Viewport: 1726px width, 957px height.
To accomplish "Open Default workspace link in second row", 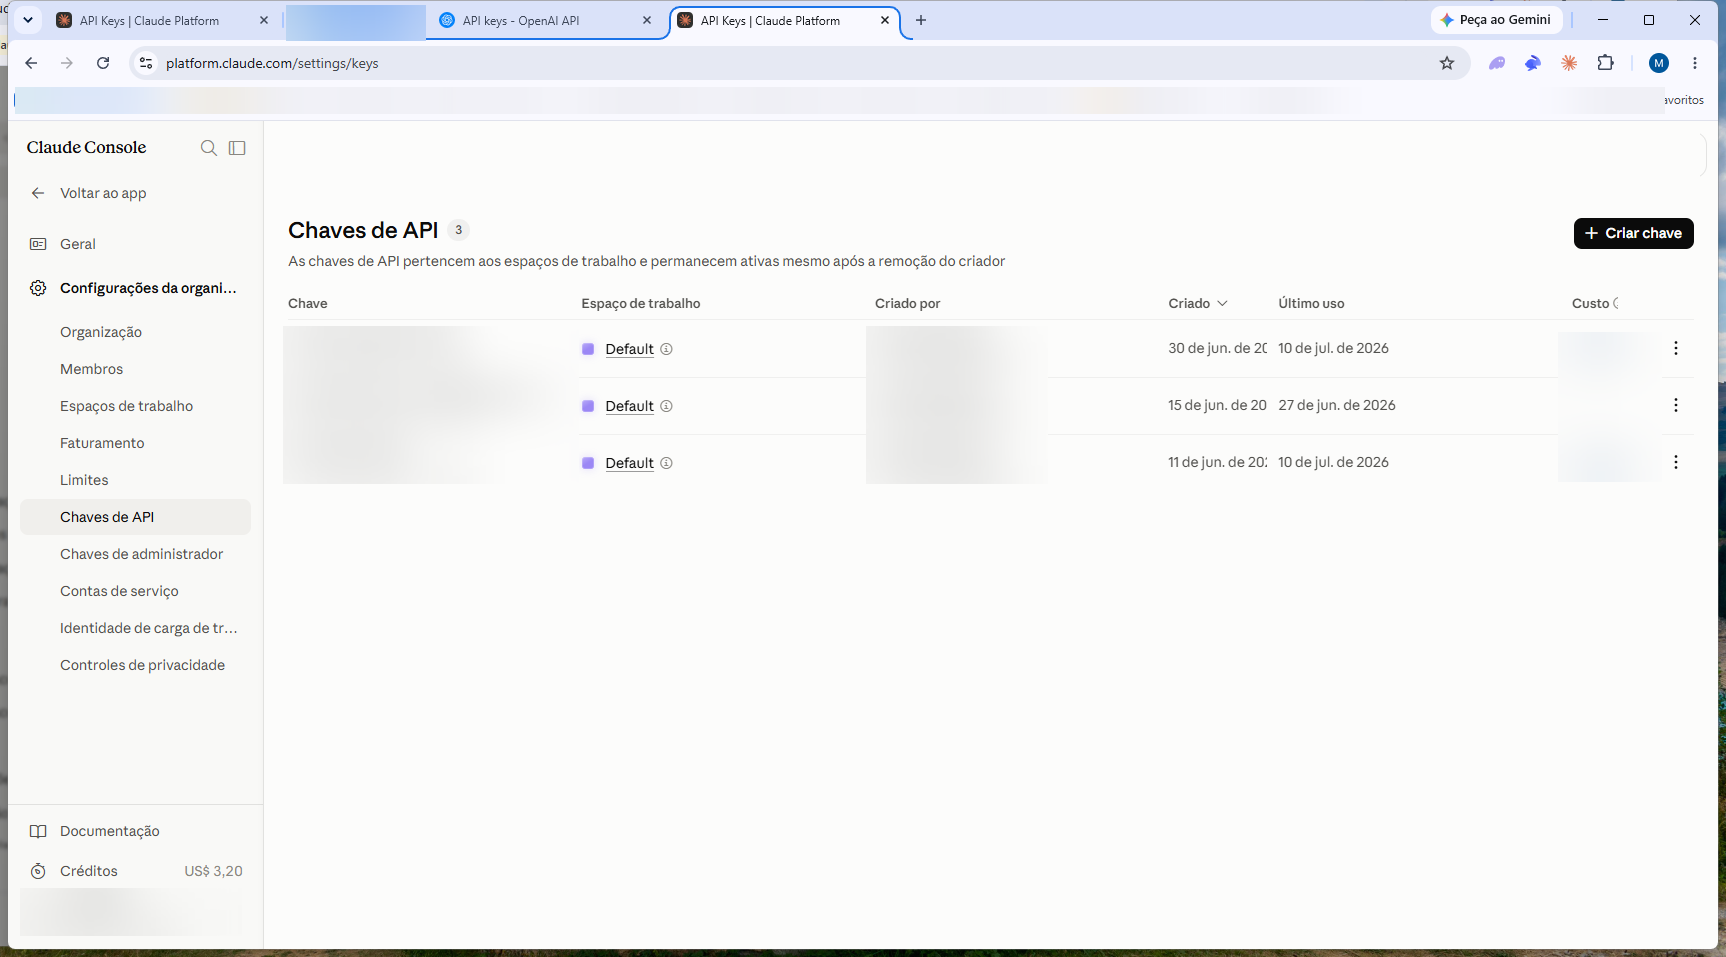I will [629, 406].
